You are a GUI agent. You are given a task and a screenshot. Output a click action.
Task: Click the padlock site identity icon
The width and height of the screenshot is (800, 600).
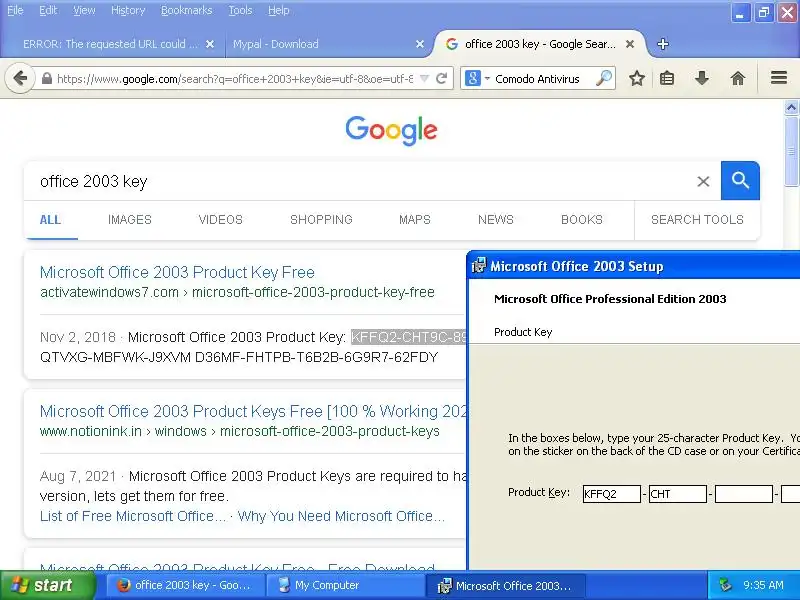click(x=46, y=79)
